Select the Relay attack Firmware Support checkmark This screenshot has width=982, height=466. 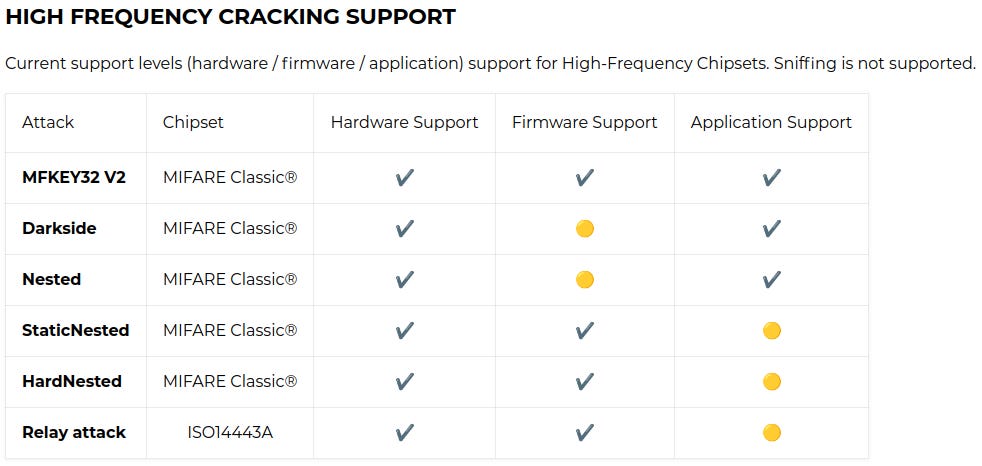pos(585,433)
